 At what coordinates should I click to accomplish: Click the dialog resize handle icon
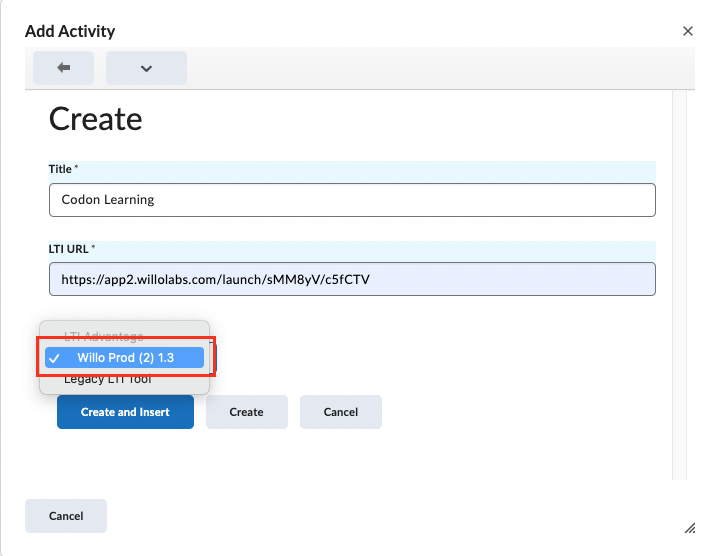coord(690,528)
